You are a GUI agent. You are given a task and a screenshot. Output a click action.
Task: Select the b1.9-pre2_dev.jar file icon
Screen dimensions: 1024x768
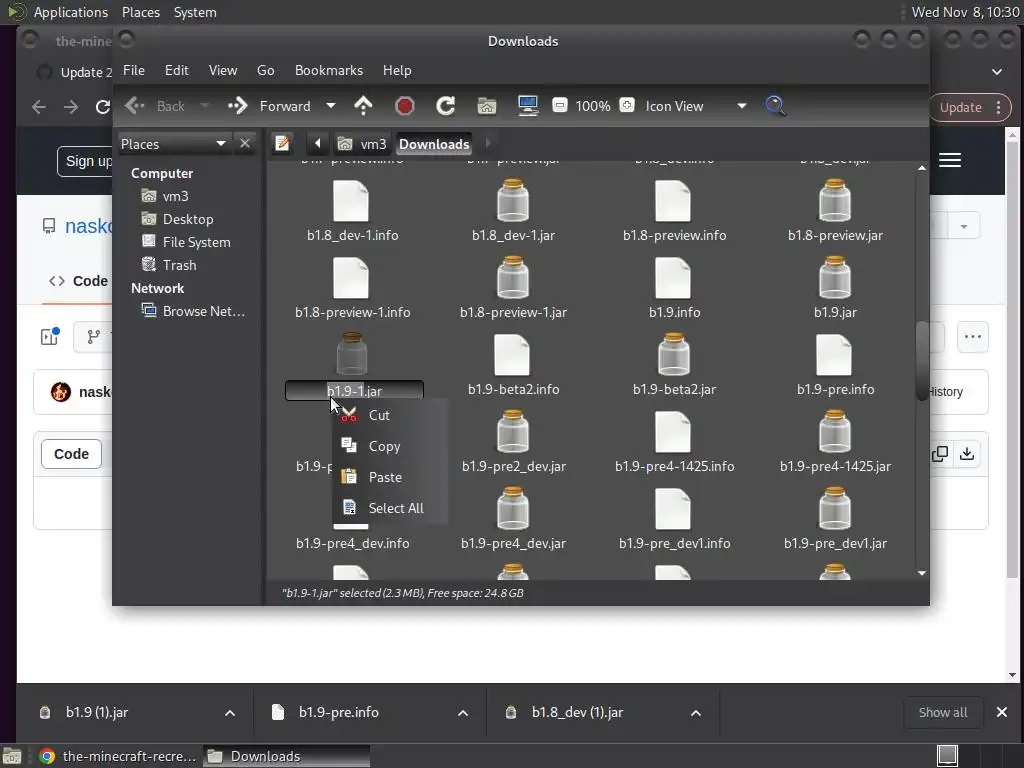click(513, 432)
